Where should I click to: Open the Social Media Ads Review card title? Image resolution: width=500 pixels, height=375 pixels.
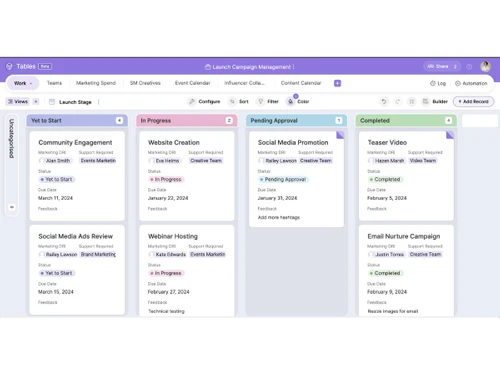(x=76, y=236)
